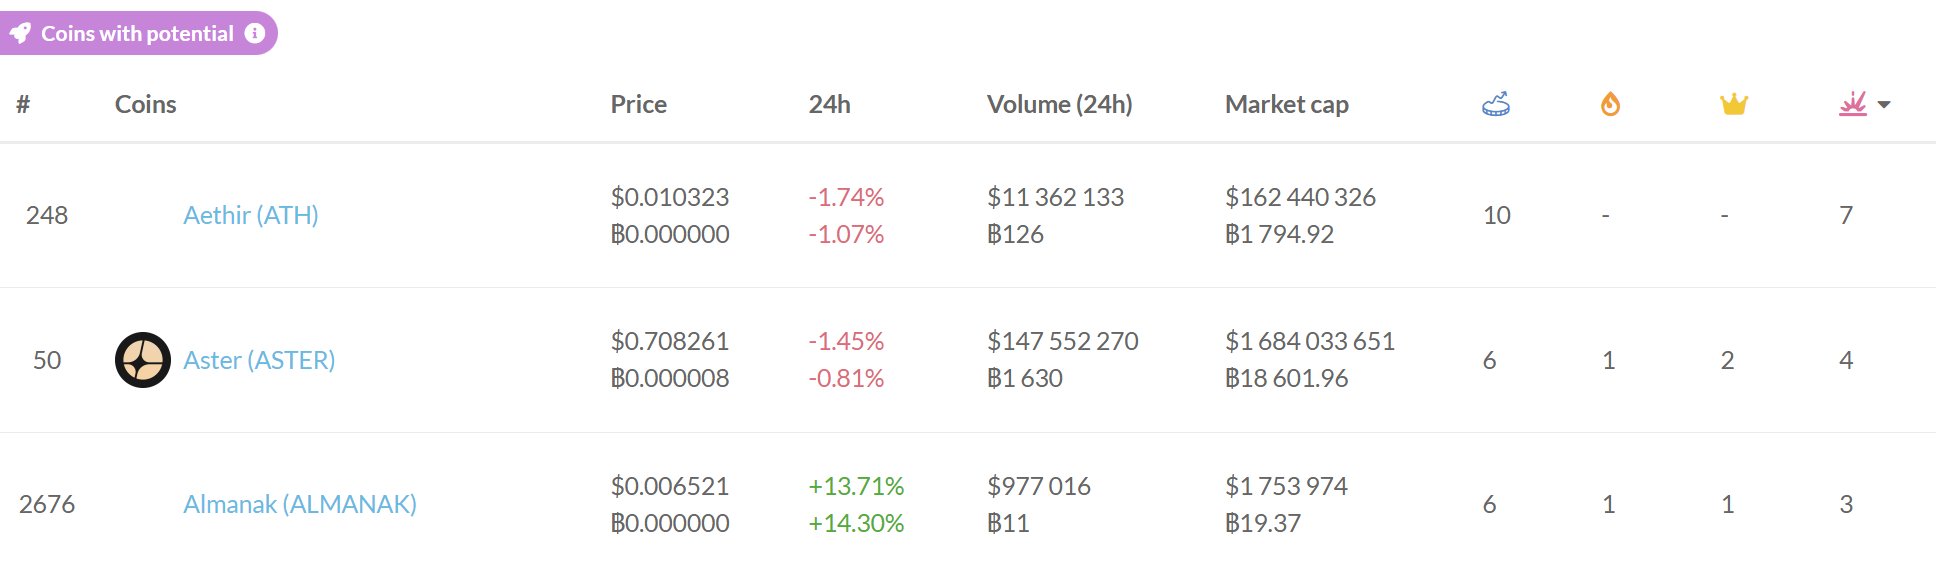The height and width of the screenshot is (575, 1936).
Task: Sort table by 24h change header
Action: tap(829, 104)
